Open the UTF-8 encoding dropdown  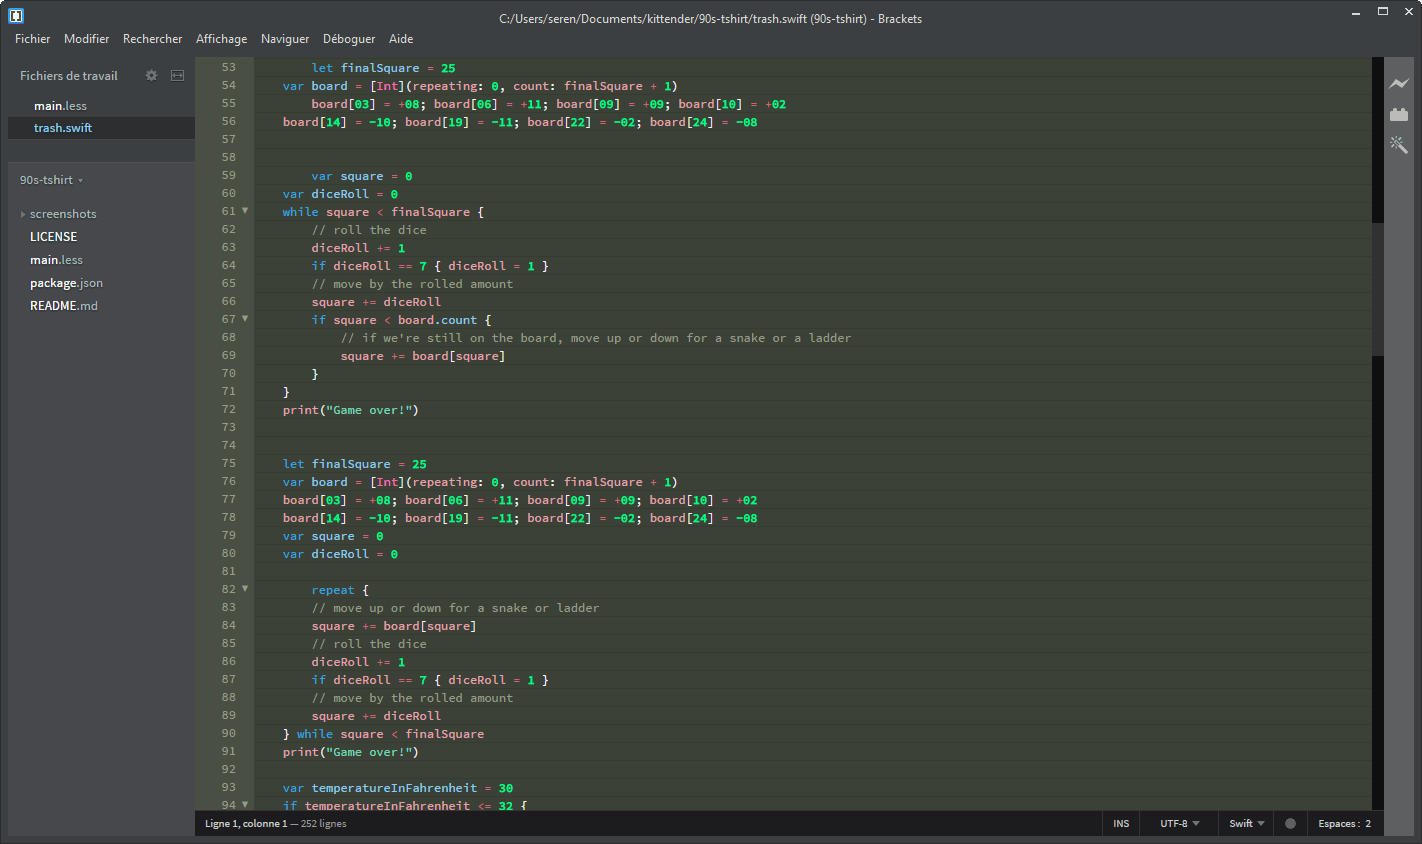[x=1178, y=823]
